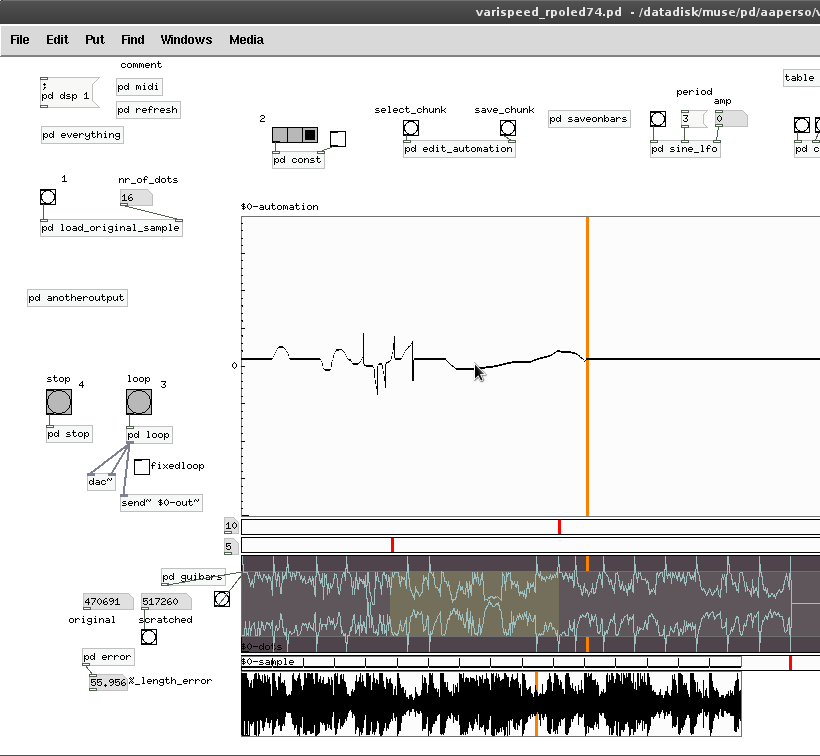Switch off the crossed toggle below pd guibars
Image resolution: width=820 pixels, height=756 pixels.
tap(222, 599)
